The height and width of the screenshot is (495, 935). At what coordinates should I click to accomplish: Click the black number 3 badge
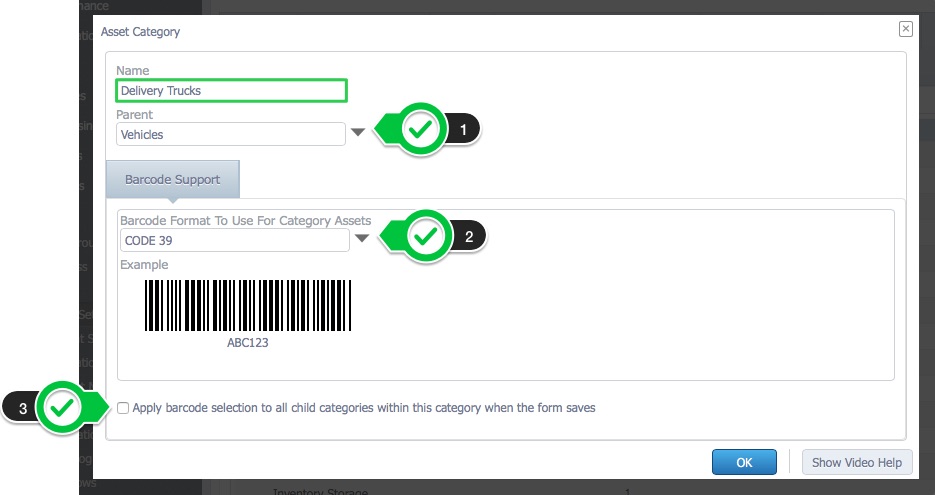click(22, 409)
